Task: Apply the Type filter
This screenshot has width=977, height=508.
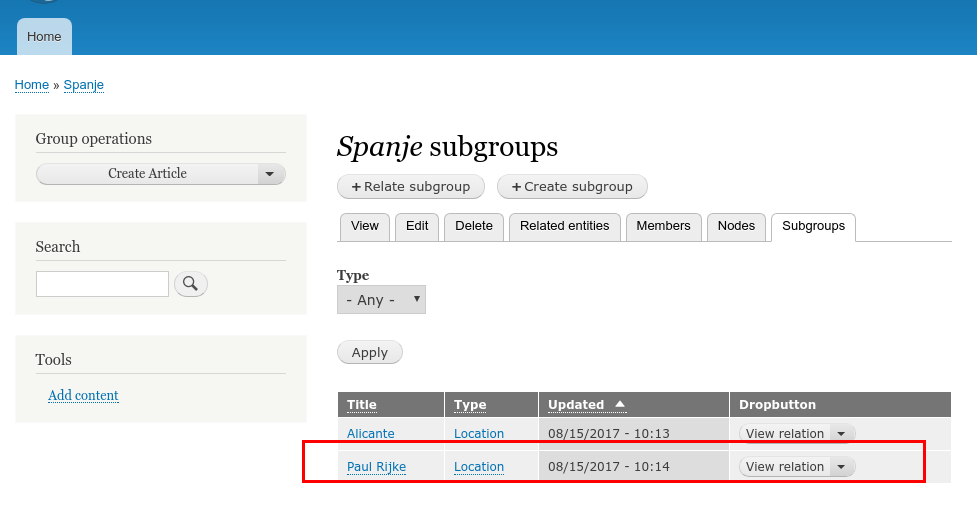Action: 369,352
